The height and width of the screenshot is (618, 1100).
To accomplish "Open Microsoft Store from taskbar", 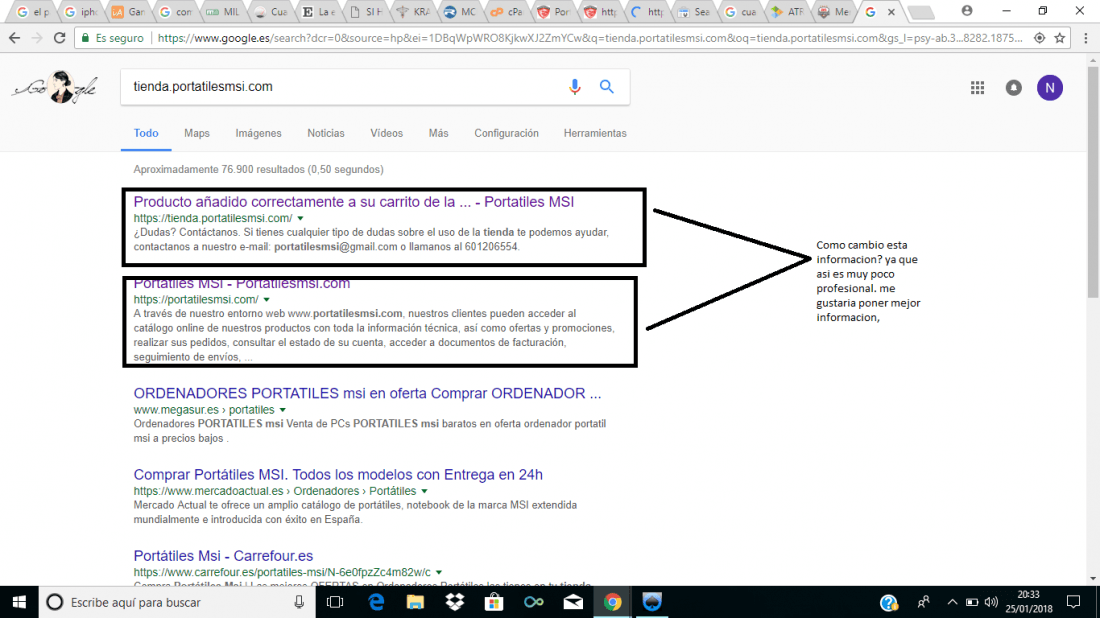I will (x=494, y=602).
